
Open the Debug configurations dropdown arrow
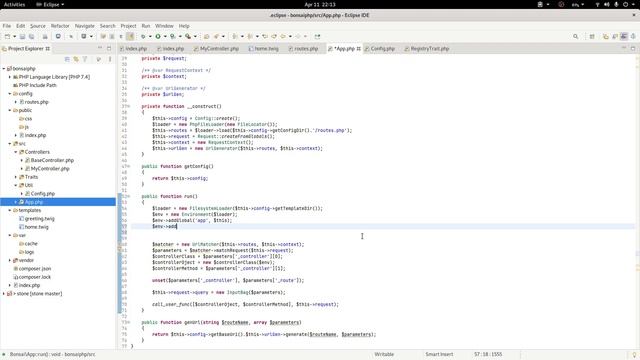150,36
